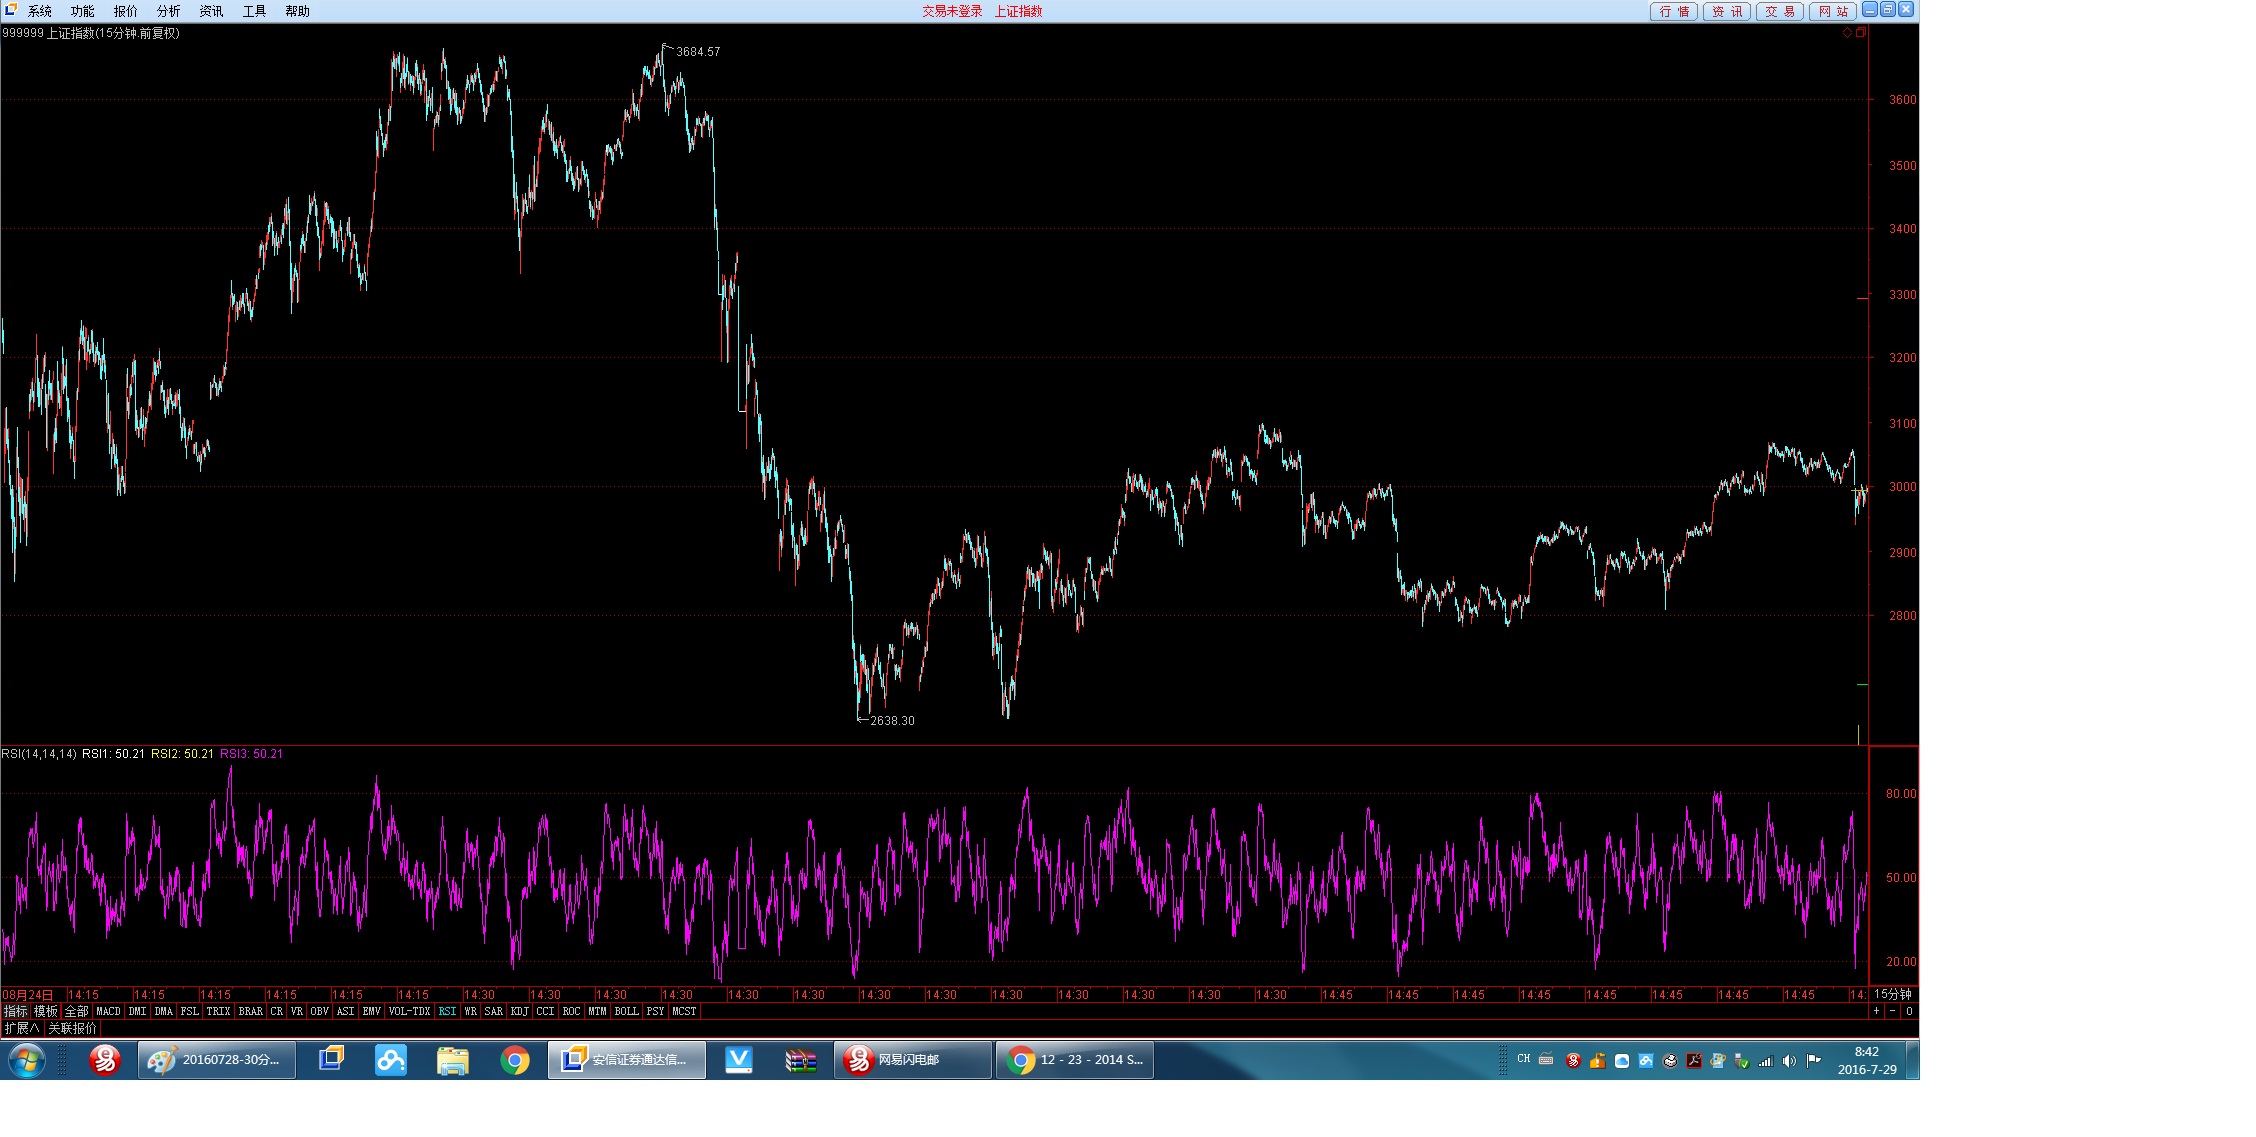Switch indicator to ROC

[x=571, y=1011]
